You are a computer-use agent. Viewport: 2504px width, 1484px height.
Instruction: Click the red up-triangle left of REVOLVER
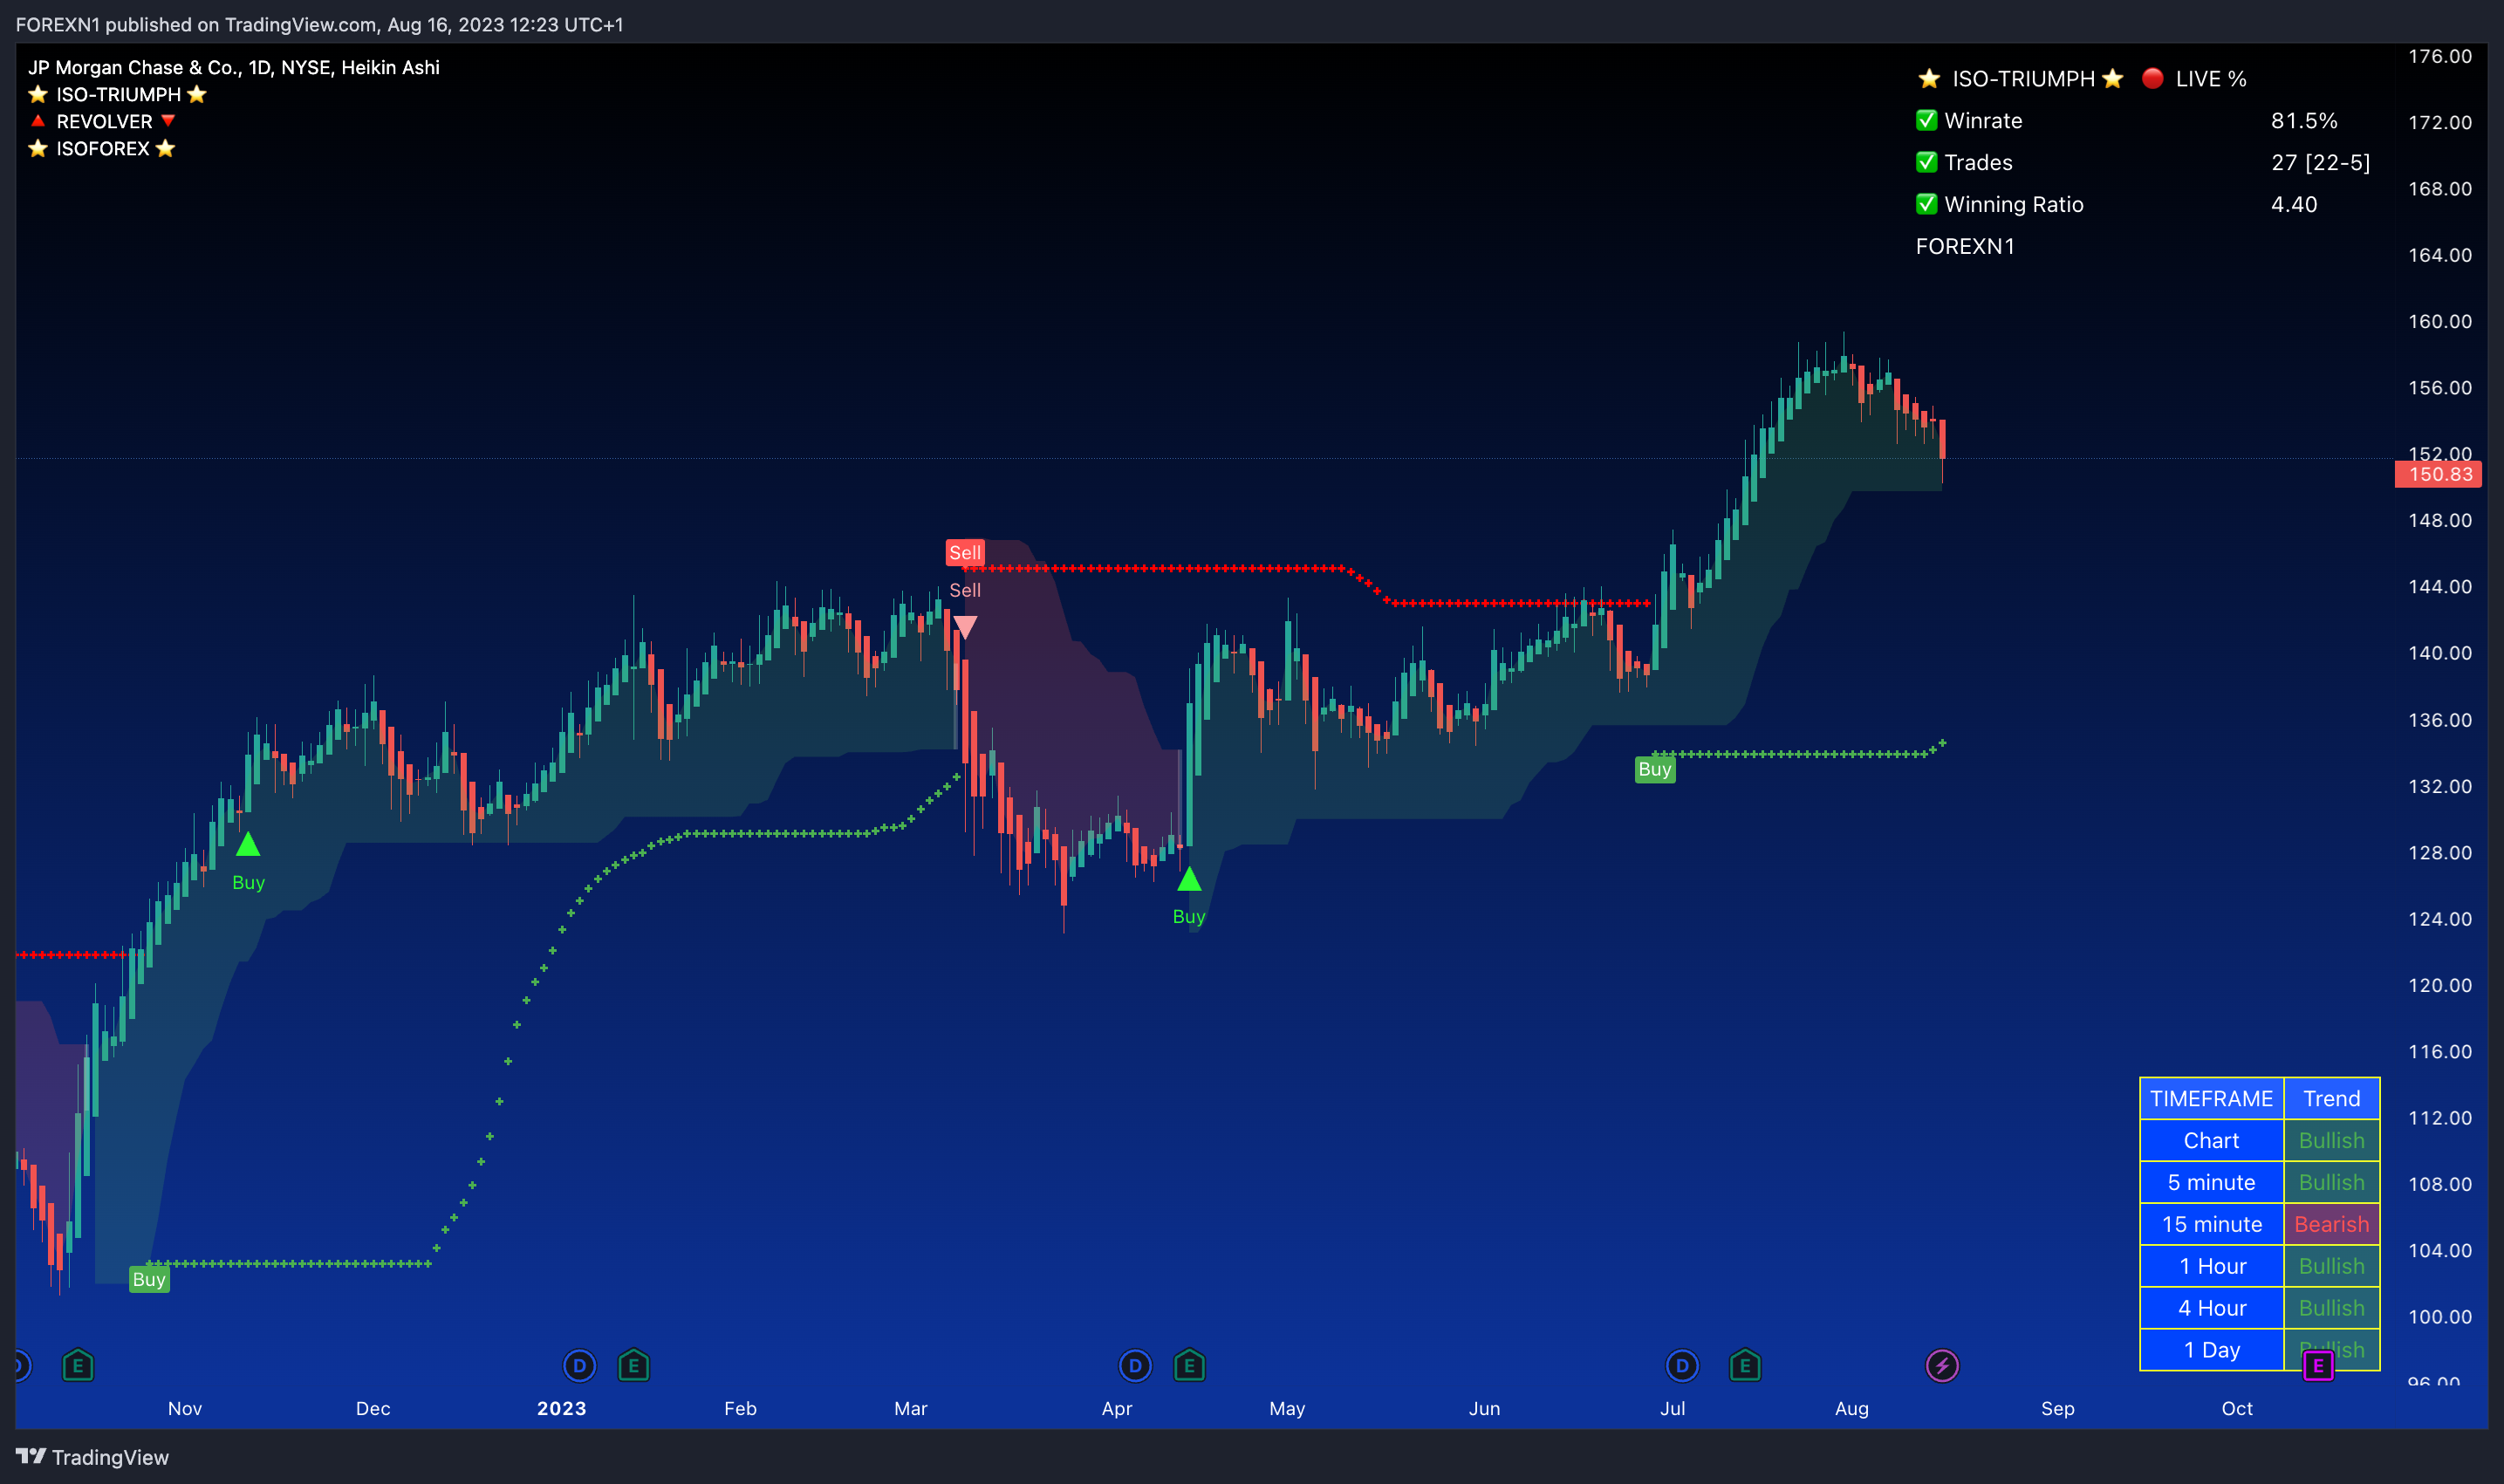(x=38, y=121)
